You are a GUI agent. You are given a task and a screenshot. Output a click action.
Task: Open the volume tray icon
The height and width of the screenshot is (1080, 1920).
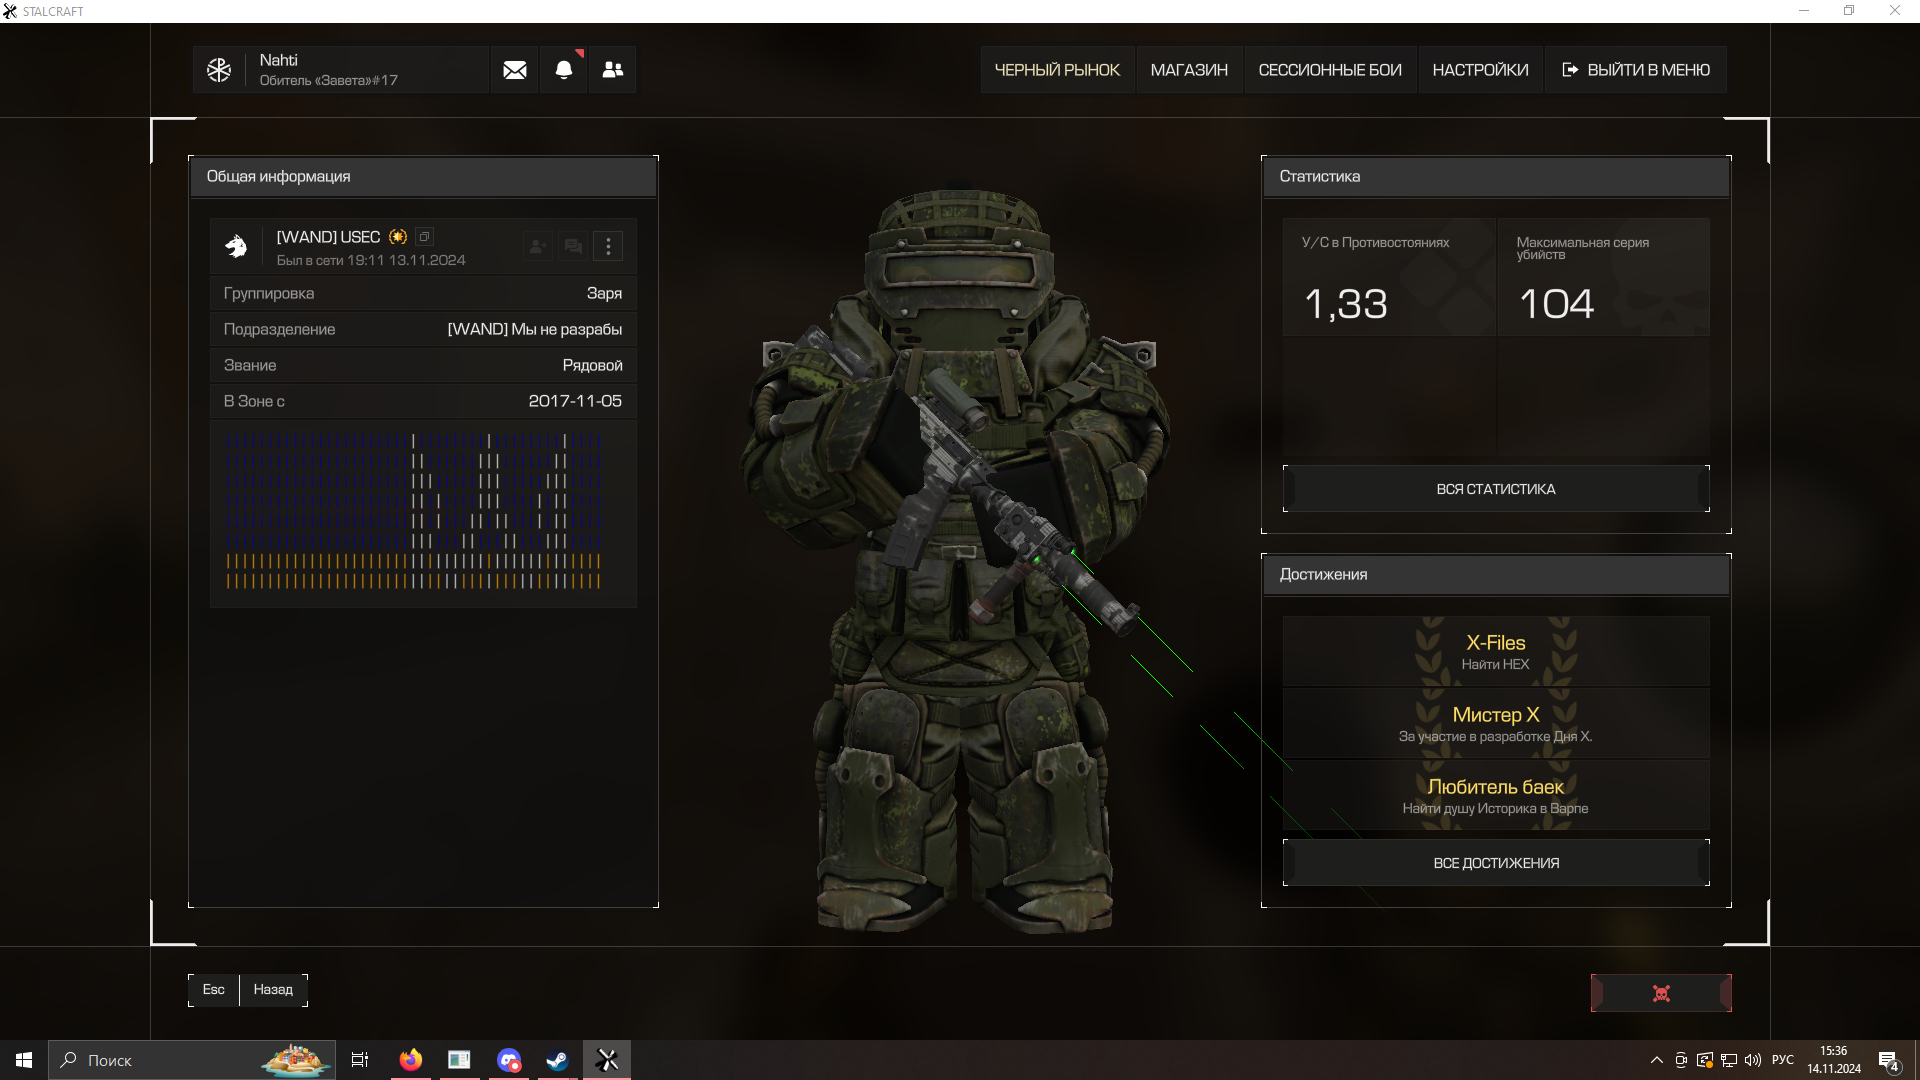pos(1753,1060)
